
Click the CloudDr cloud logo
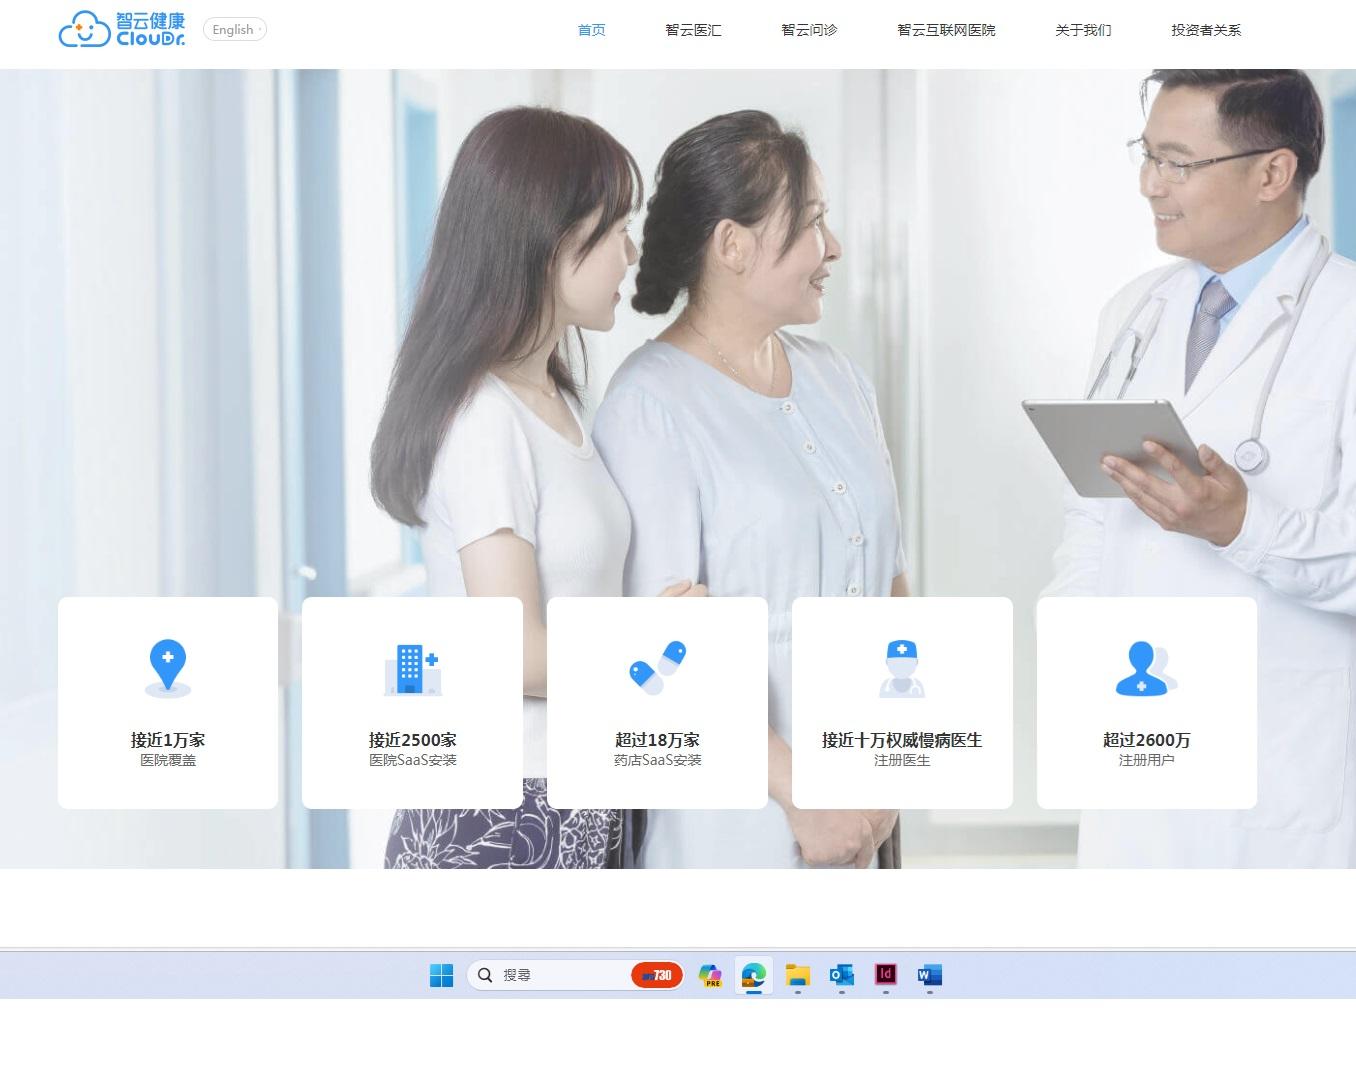coord(121,30)
